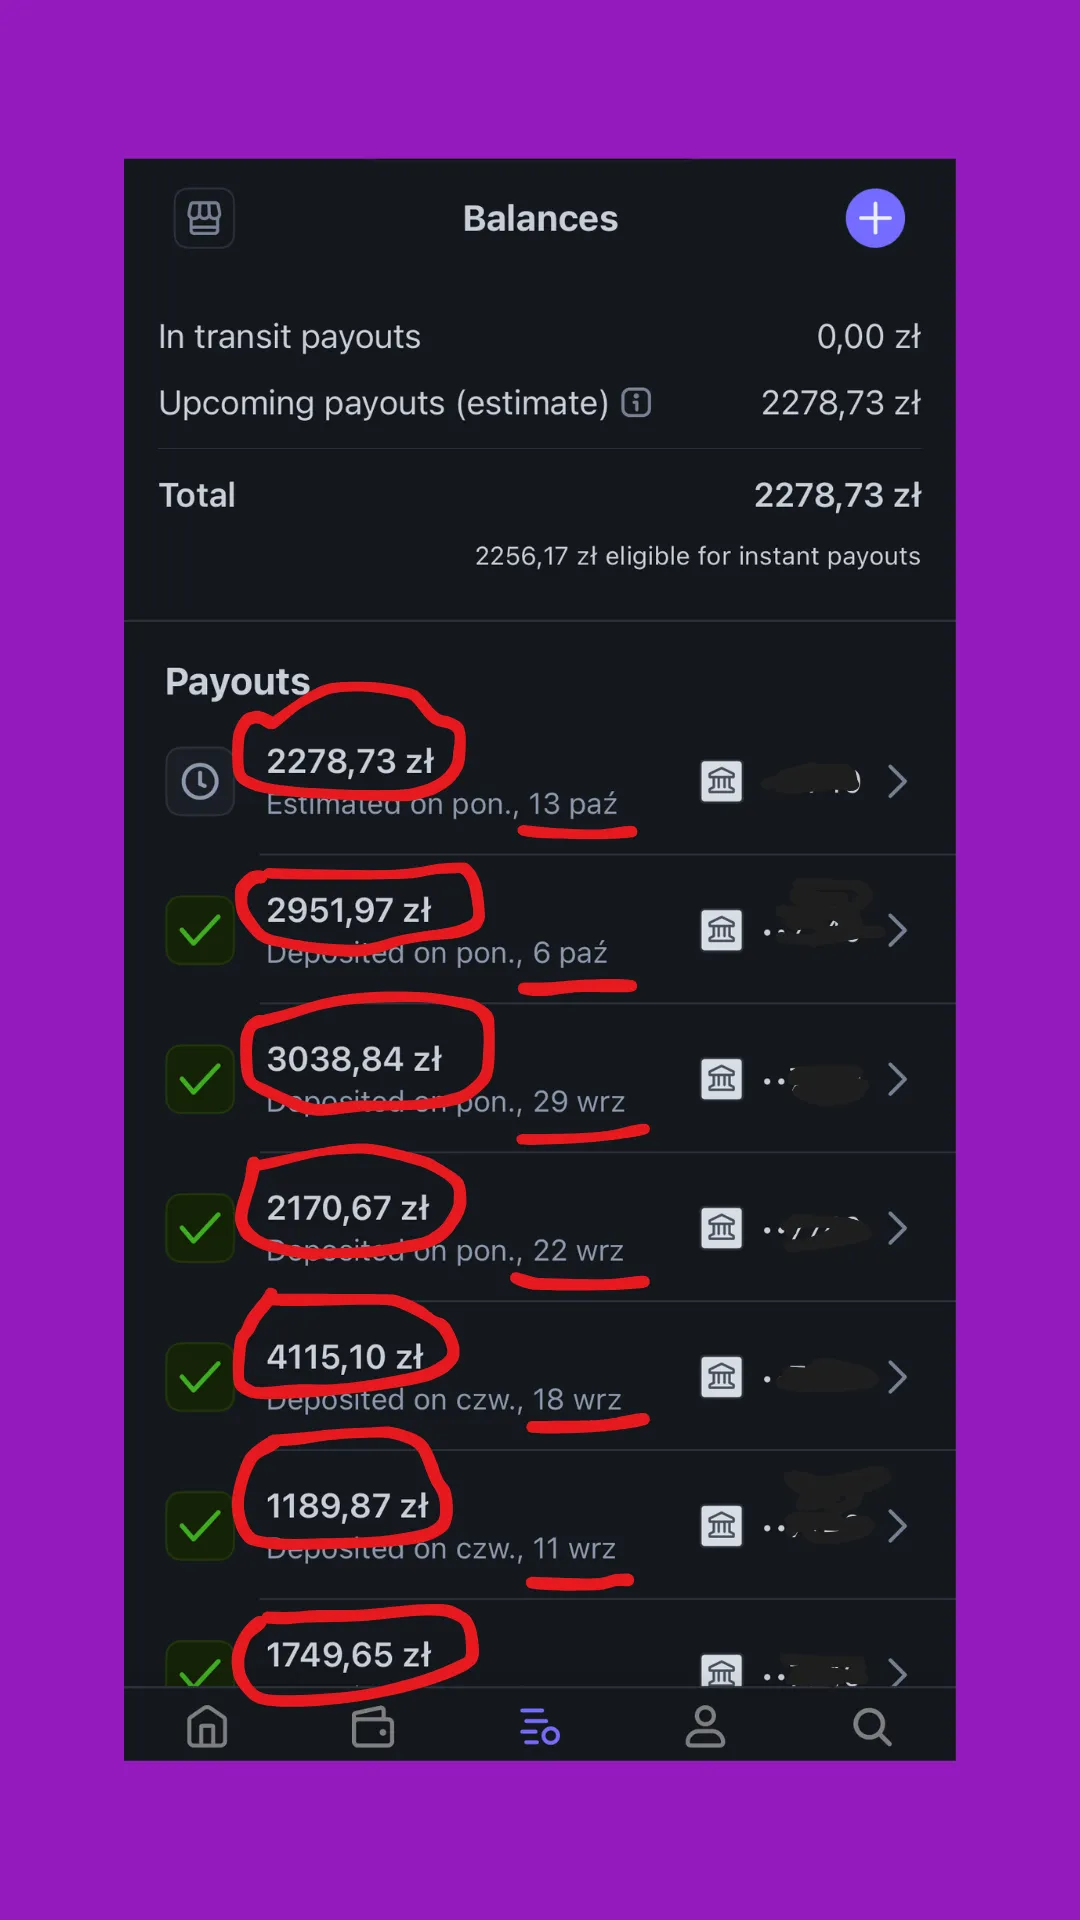Open payout deposited on 29 wrz
Image resolution: width=1080 pixels, height=1920 pixels.
coord(540,1079)
